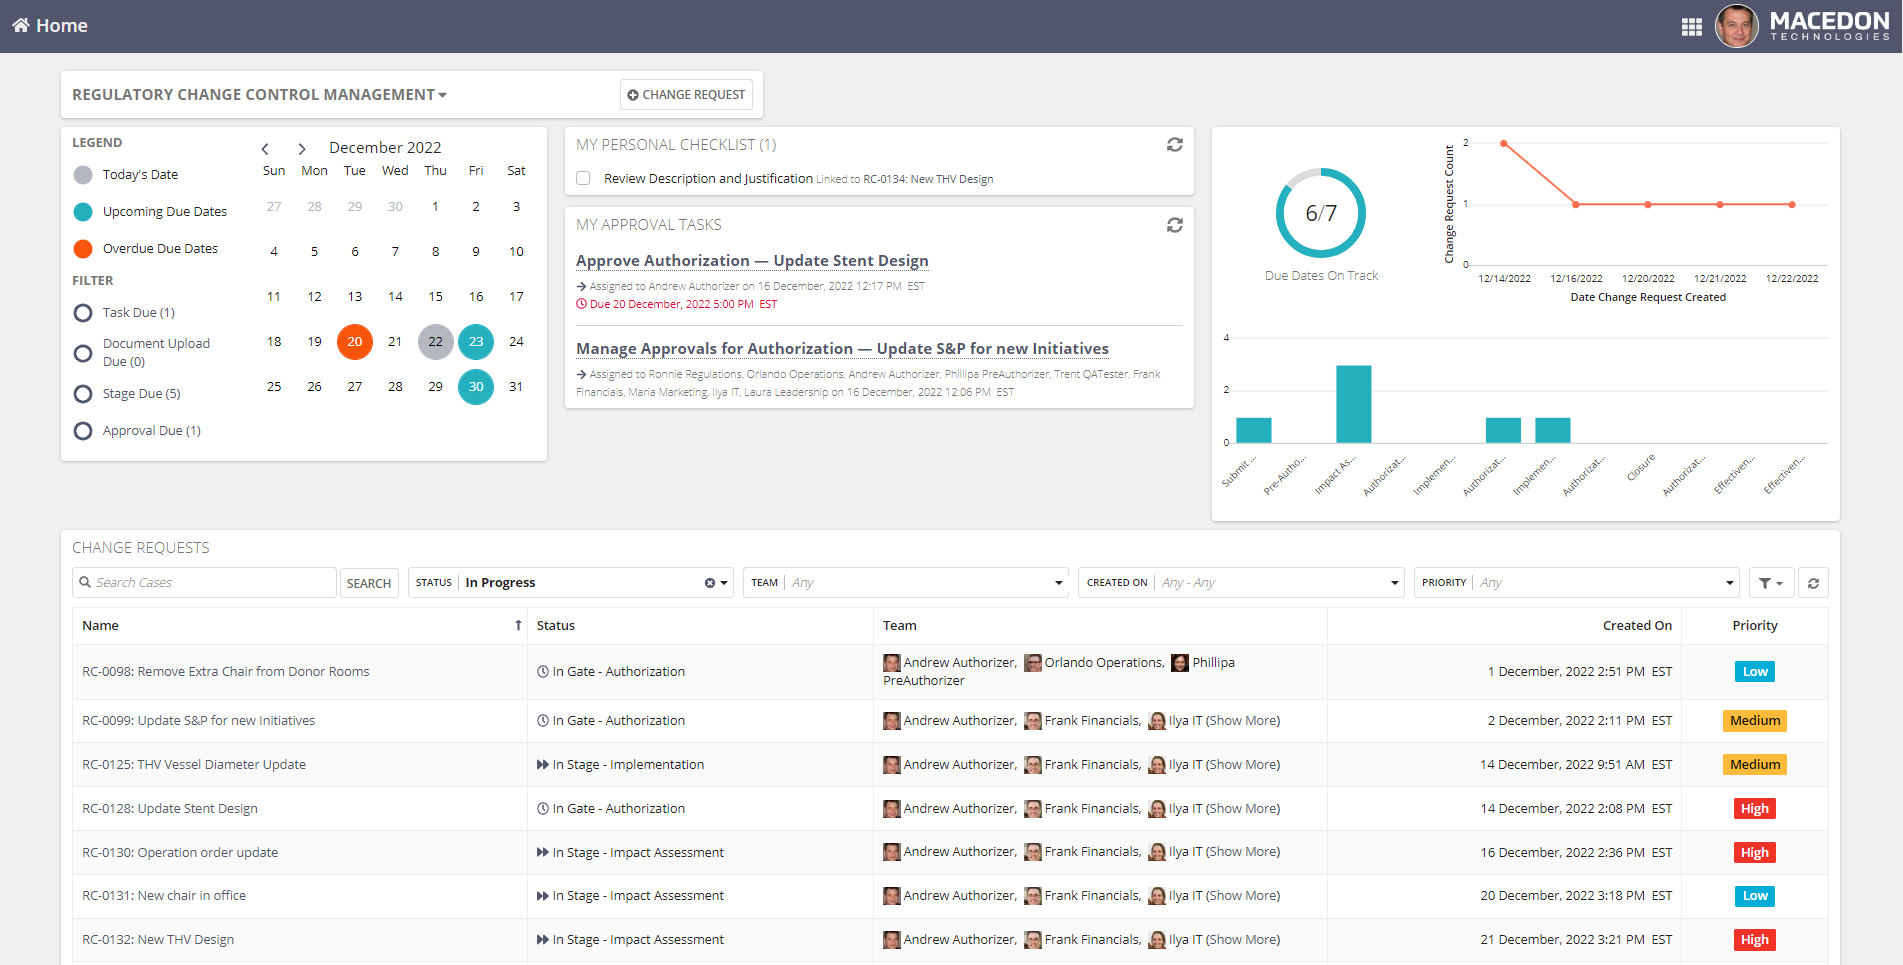Refresh the My Approval Tasks panel
1903x965 pixels.
point(1174,225)
